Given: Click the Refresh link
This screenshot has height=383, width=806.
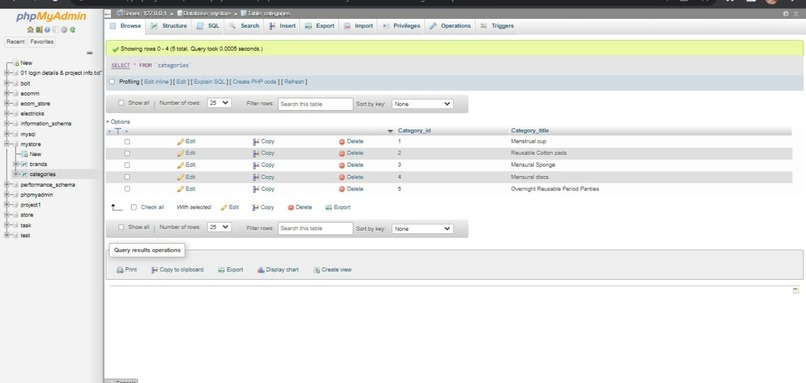Looking at the screenshot, I should pyautogui.click(x=295, y=82).
